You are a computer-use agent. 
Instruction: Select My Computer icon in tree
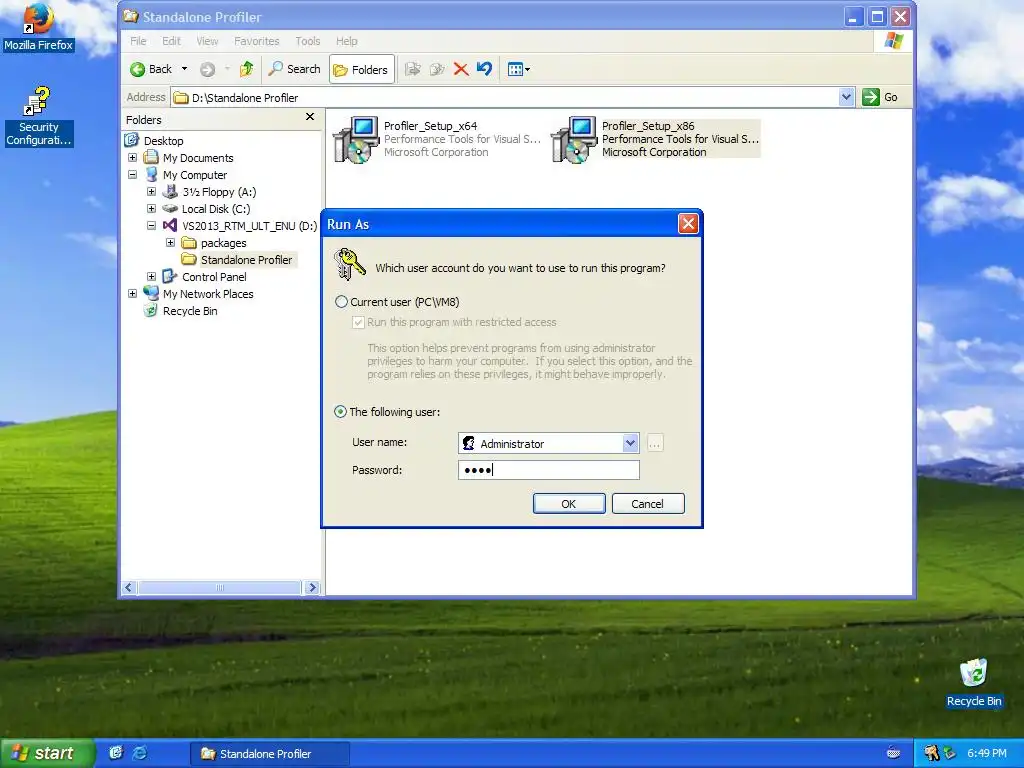coord(151,174)
